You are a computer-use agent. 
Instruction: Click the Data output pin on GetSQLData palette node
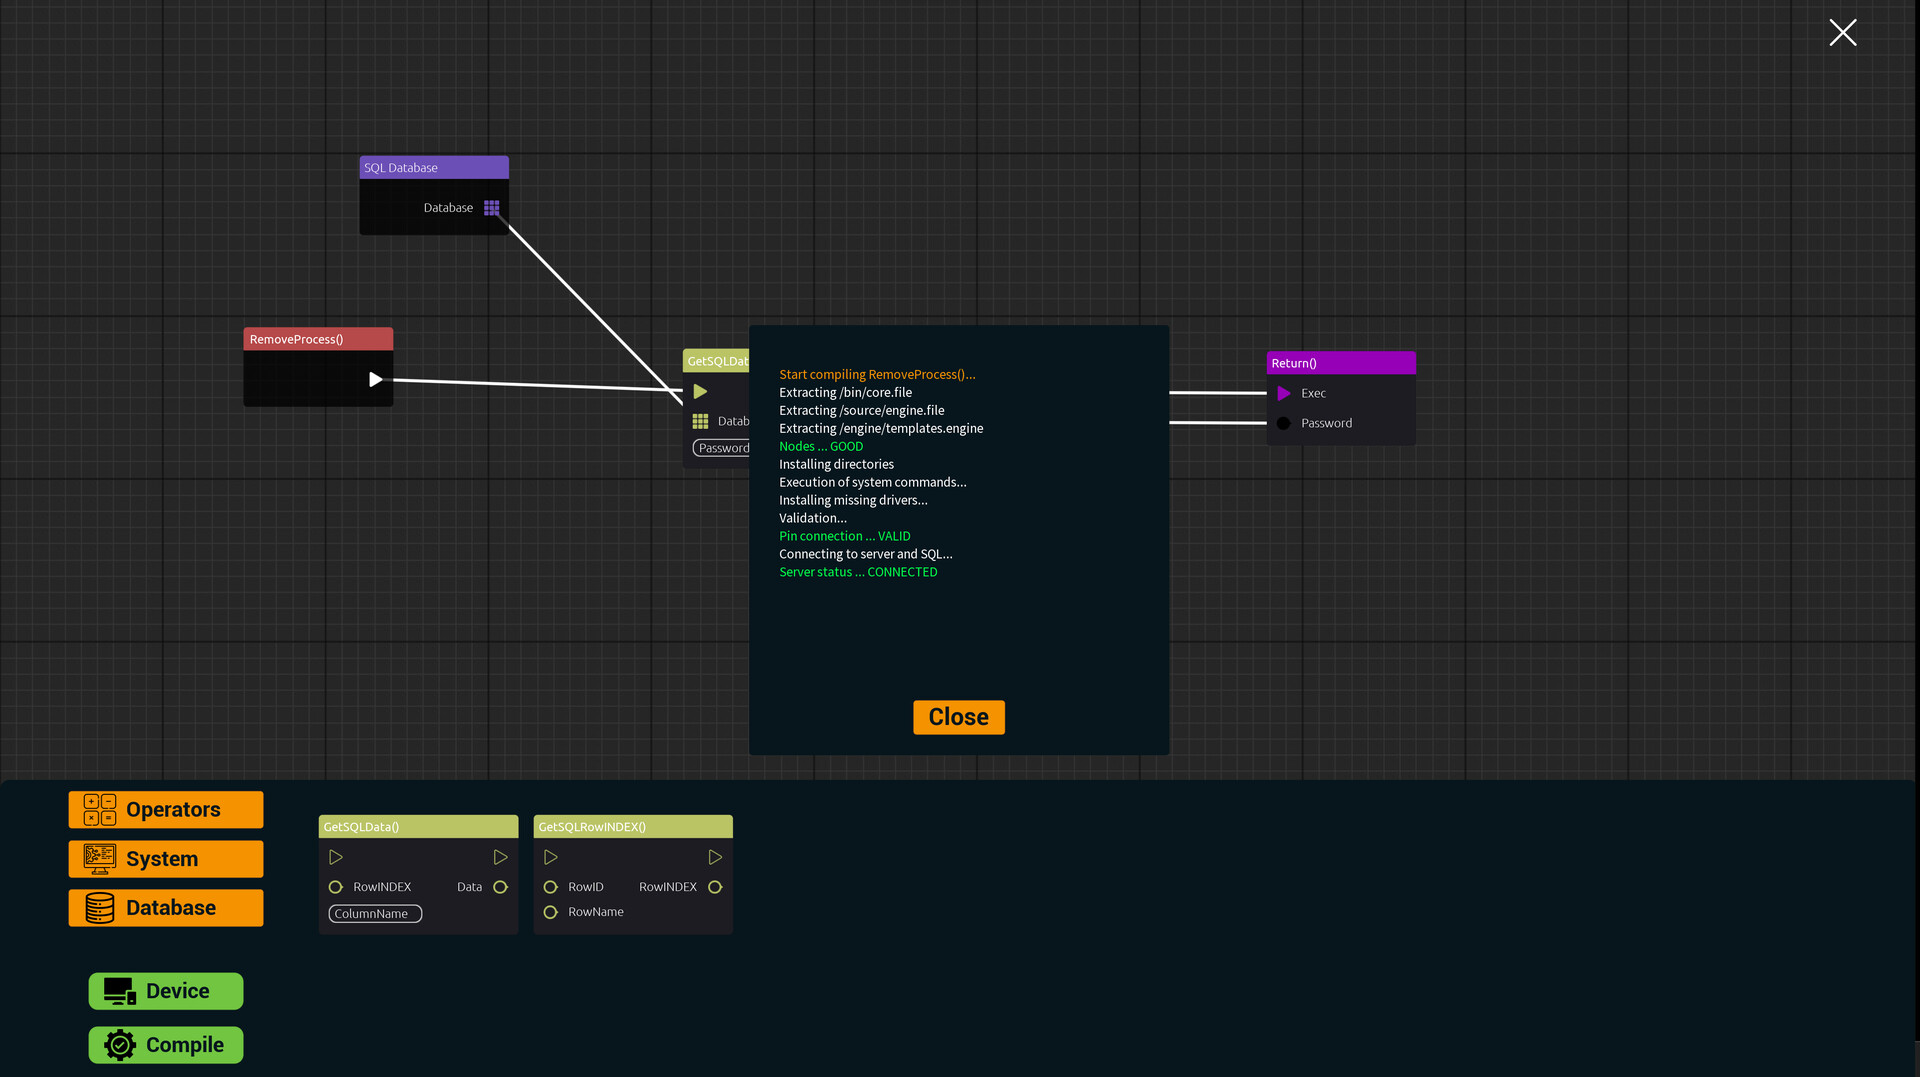500,886
